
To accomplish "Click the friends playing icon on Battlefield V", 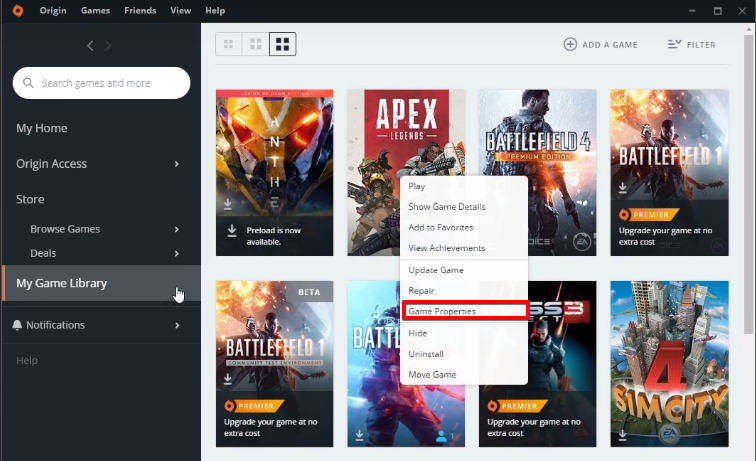I will (x=441, y=436).
